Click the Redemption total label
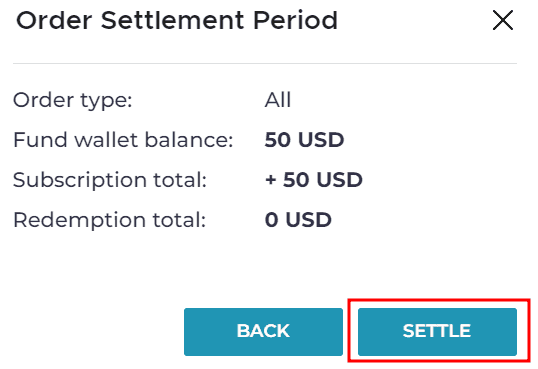The image size is (538, 369). 109,220
